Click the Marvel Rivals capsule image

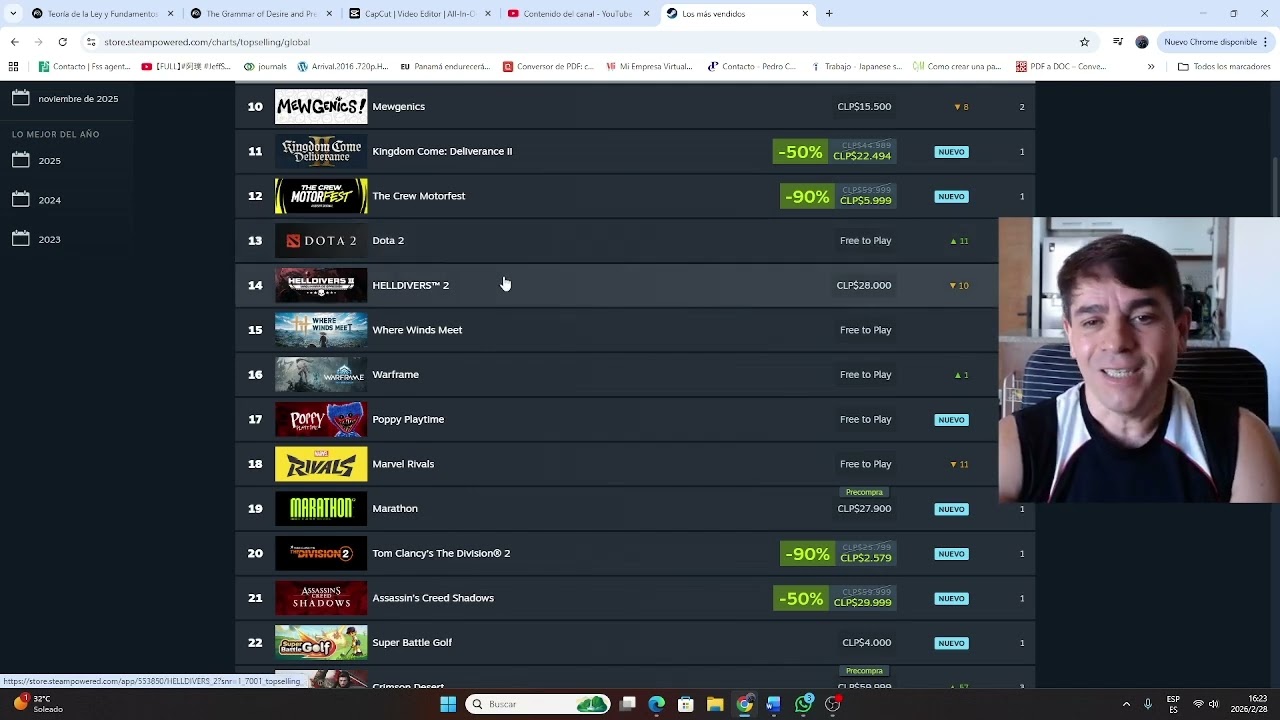(321, 464)
